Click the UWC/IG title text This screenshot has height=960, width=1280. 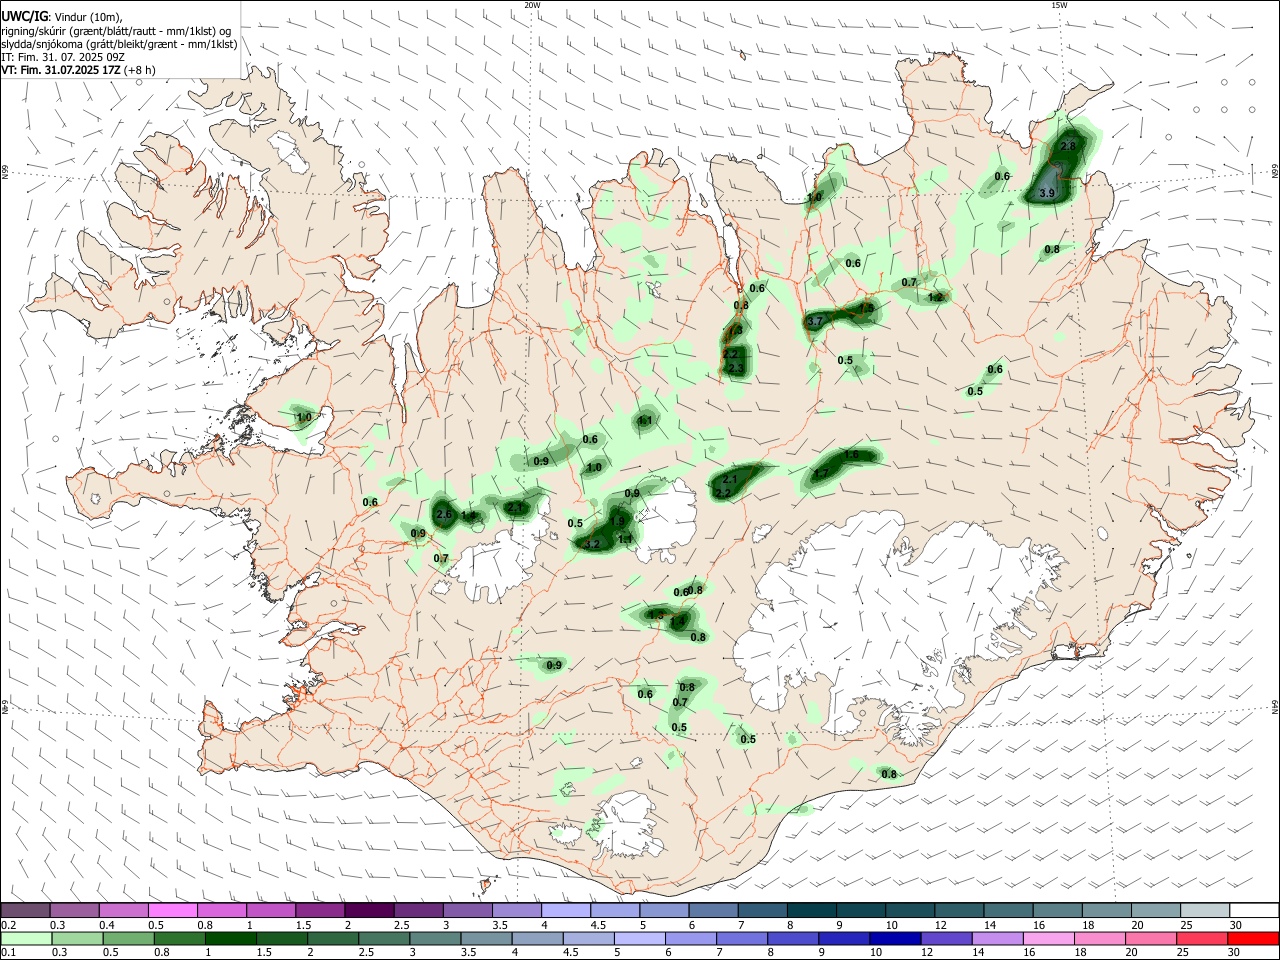(x=24, y=16)
